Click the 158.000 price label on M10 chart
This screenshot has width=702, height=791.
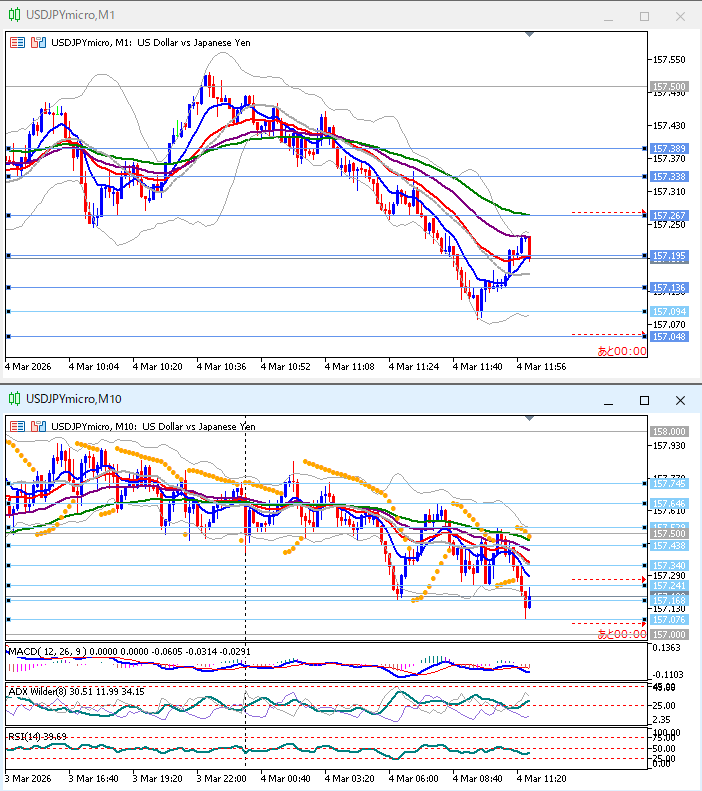[668, 431]
